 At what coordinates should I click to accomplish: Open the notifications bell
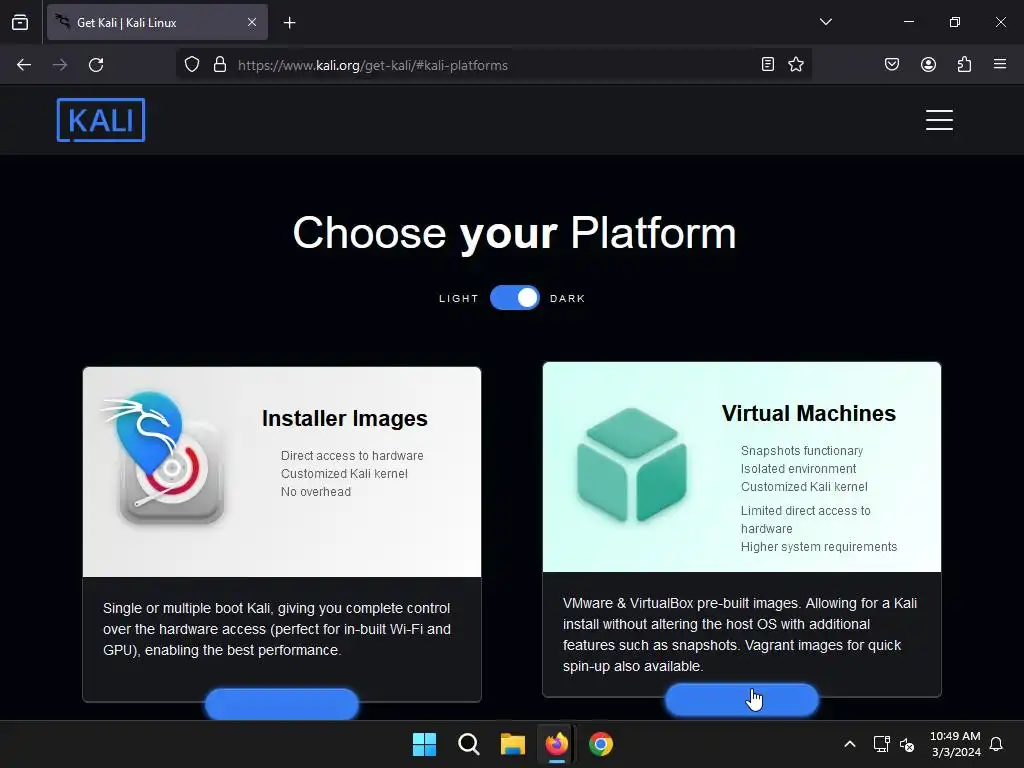pos(996,744)
